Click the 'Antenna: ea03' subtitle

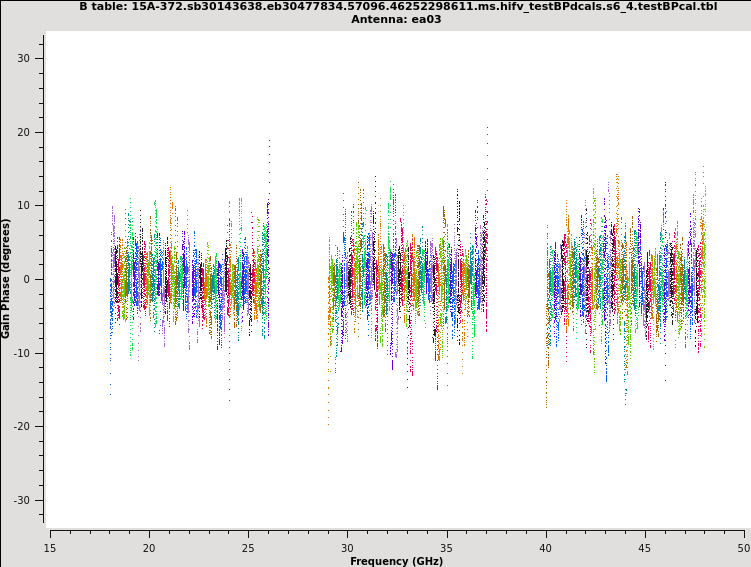point(396,19)
